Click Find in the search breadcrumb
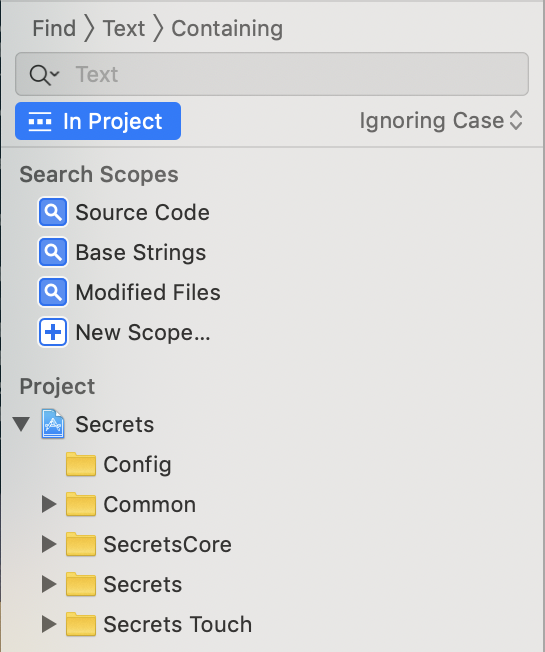545x652 pixels. coord(54,29)
